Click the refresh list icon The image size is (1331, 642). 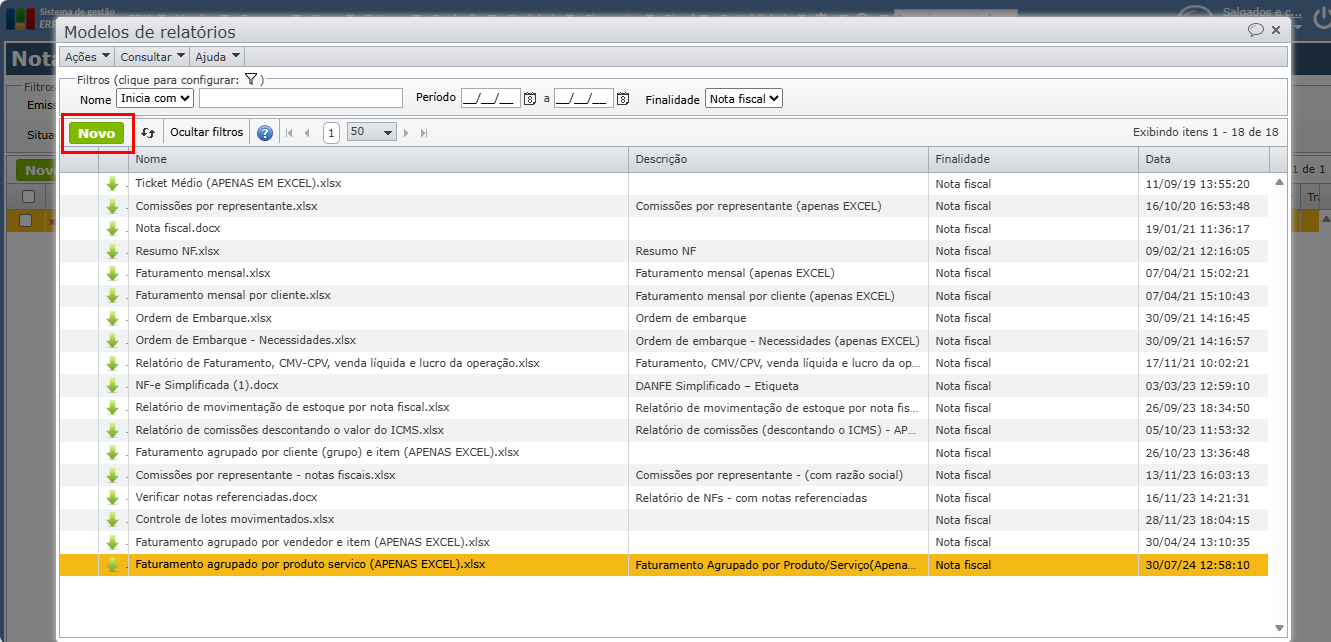point(148,133)
